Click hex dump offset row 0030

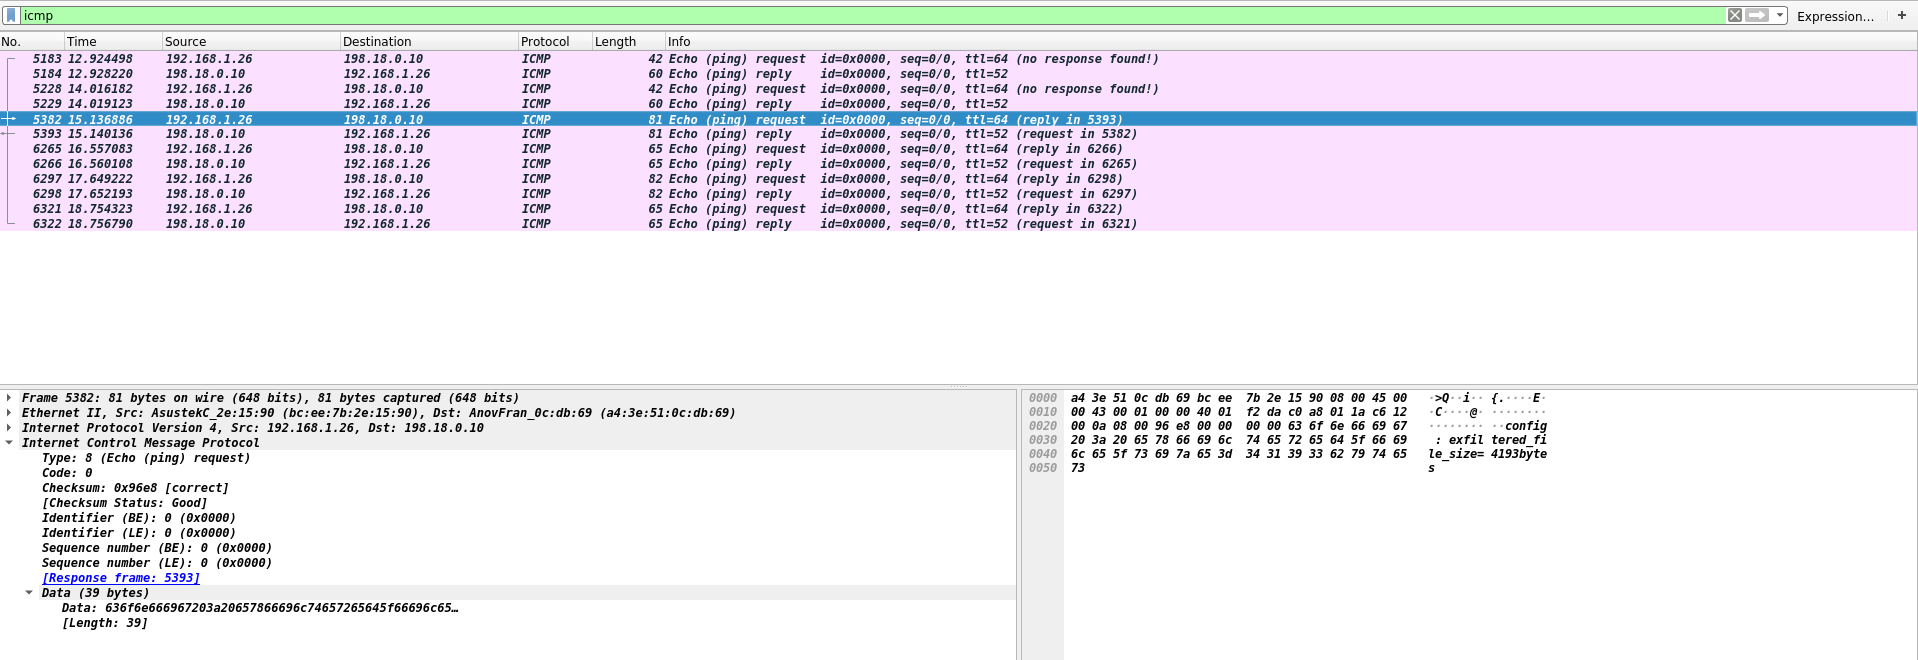1043,440
